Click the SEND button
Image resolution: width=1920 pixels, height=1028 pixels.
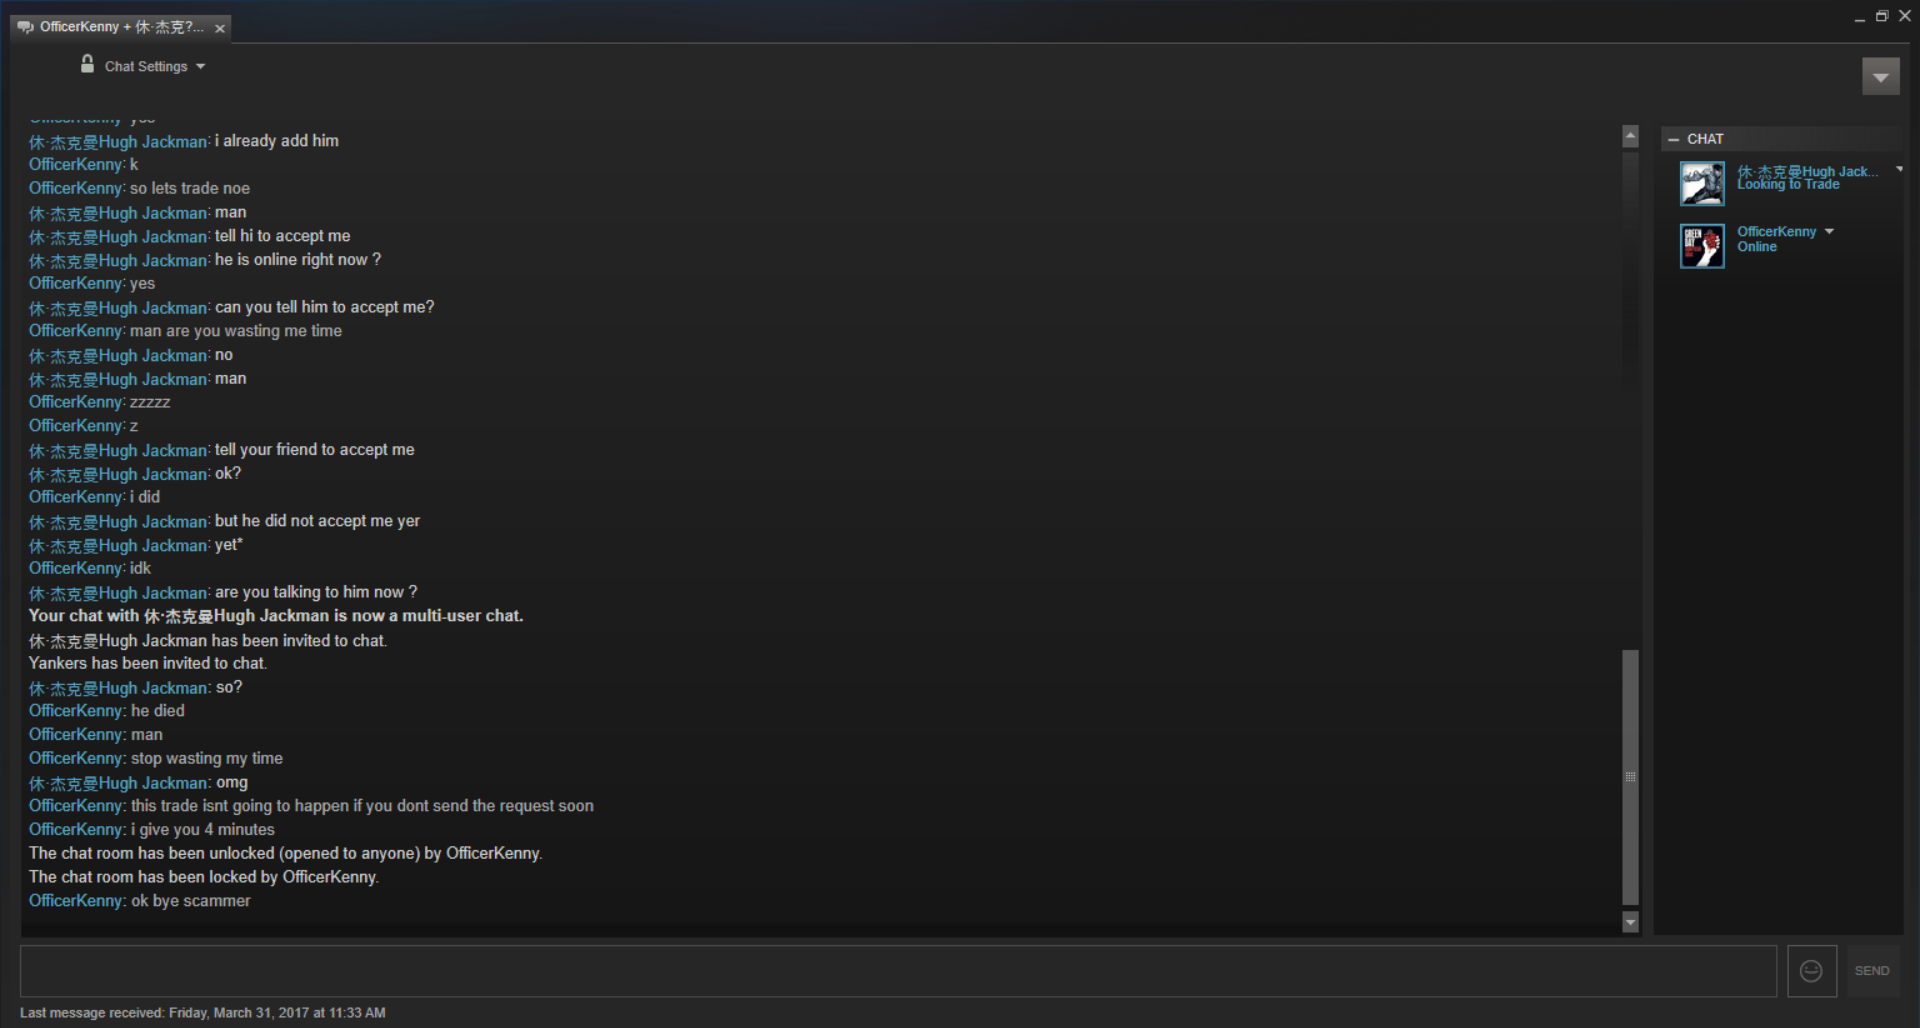(1872, 971)
